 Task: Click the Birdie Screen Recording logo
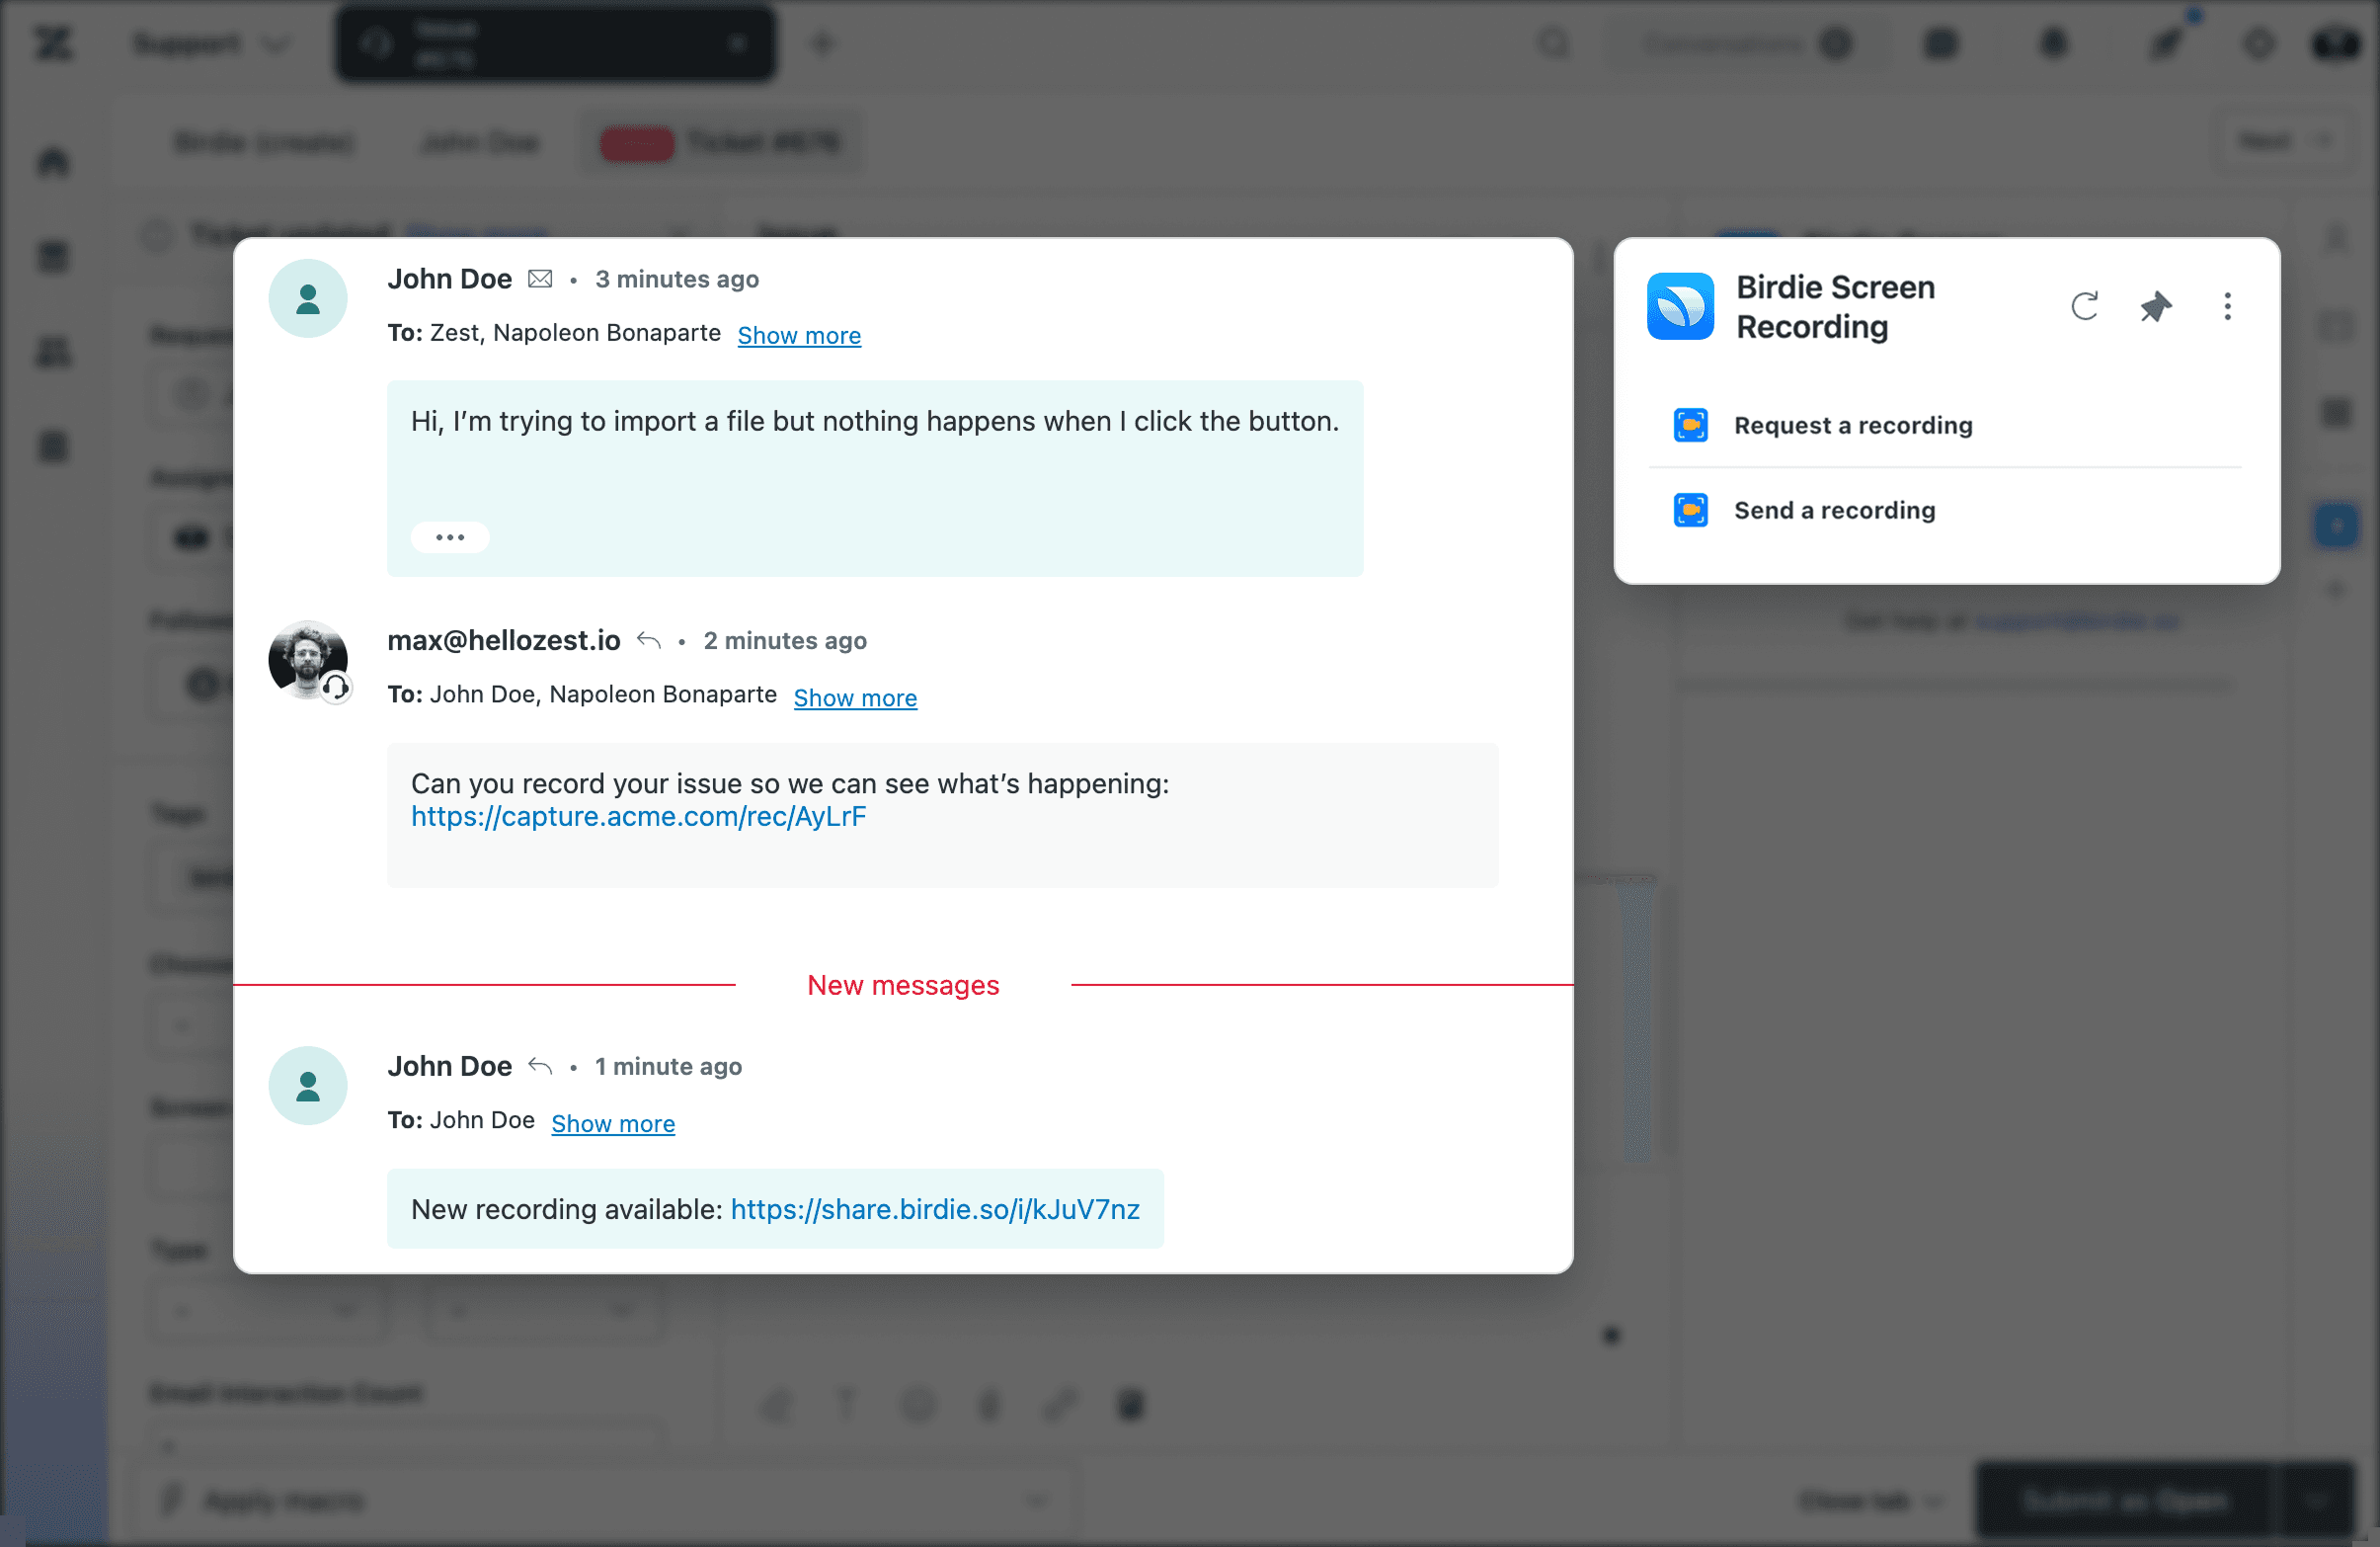(x=1680, y=306)
